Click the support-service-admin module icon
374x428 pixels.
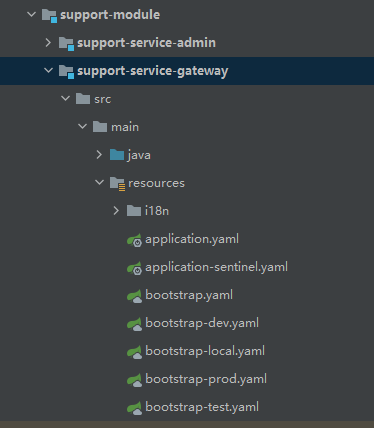click(x=66, y=43)
